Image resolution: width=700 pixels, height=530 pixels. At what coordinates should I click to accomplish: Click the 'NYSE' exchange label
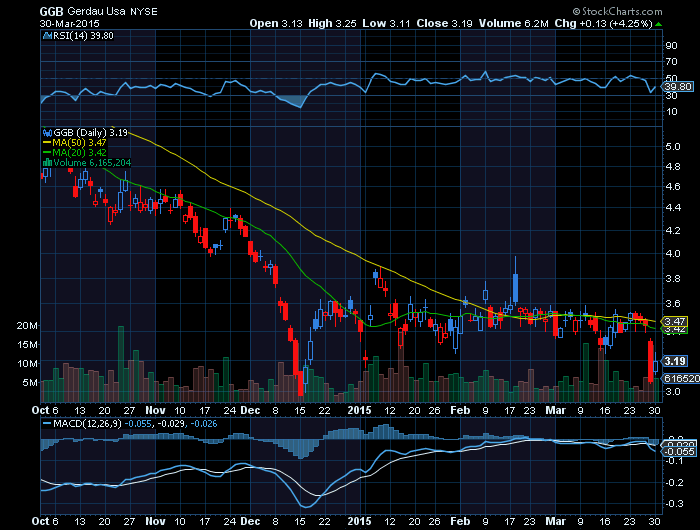[144, 12]
